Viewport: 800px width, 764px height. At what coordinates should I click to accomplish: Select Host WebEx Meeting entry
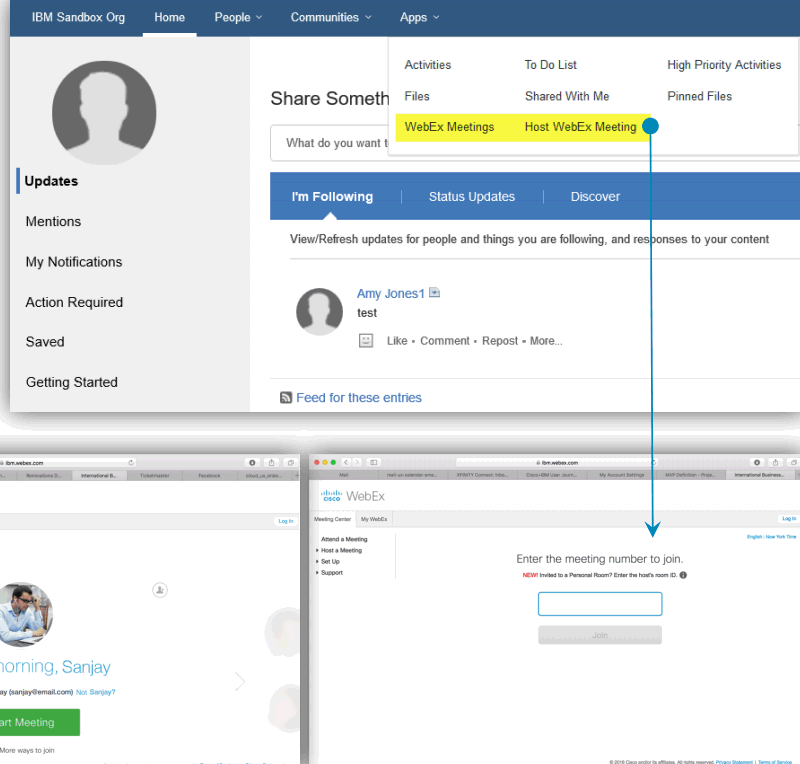(x=581, y=127)
